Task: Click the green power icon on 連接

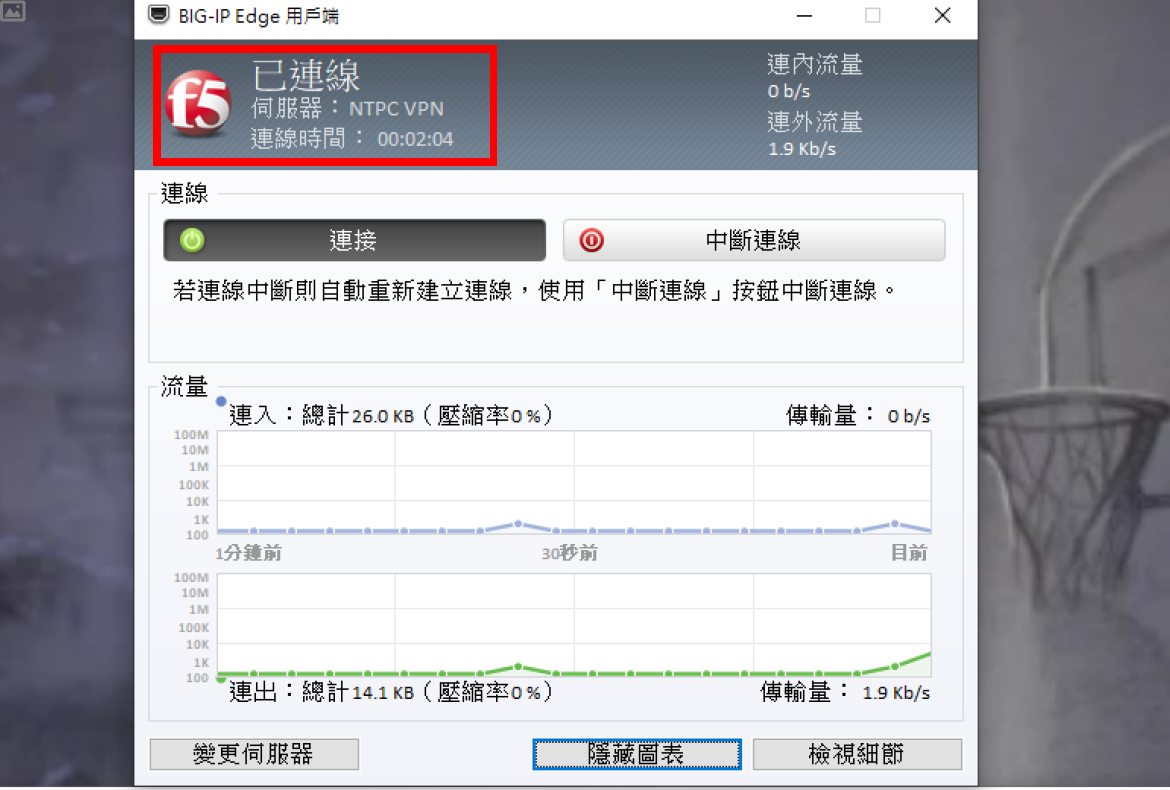Action: pyautogui.click(x=192, y=240)
